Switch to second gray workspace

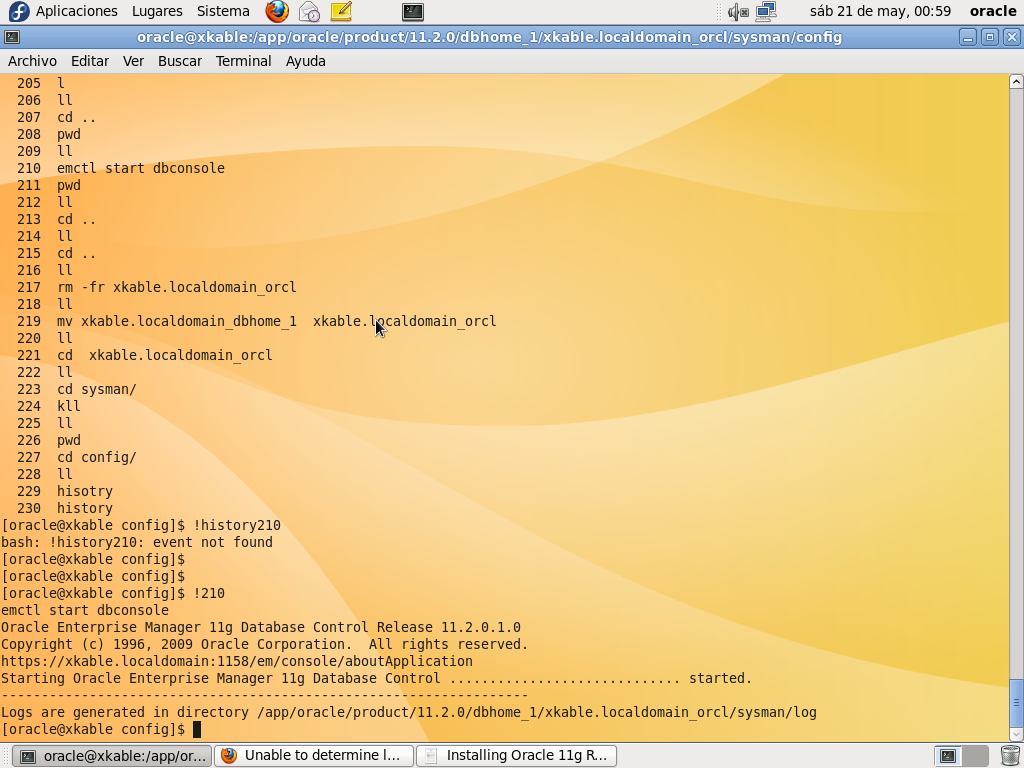975,756
